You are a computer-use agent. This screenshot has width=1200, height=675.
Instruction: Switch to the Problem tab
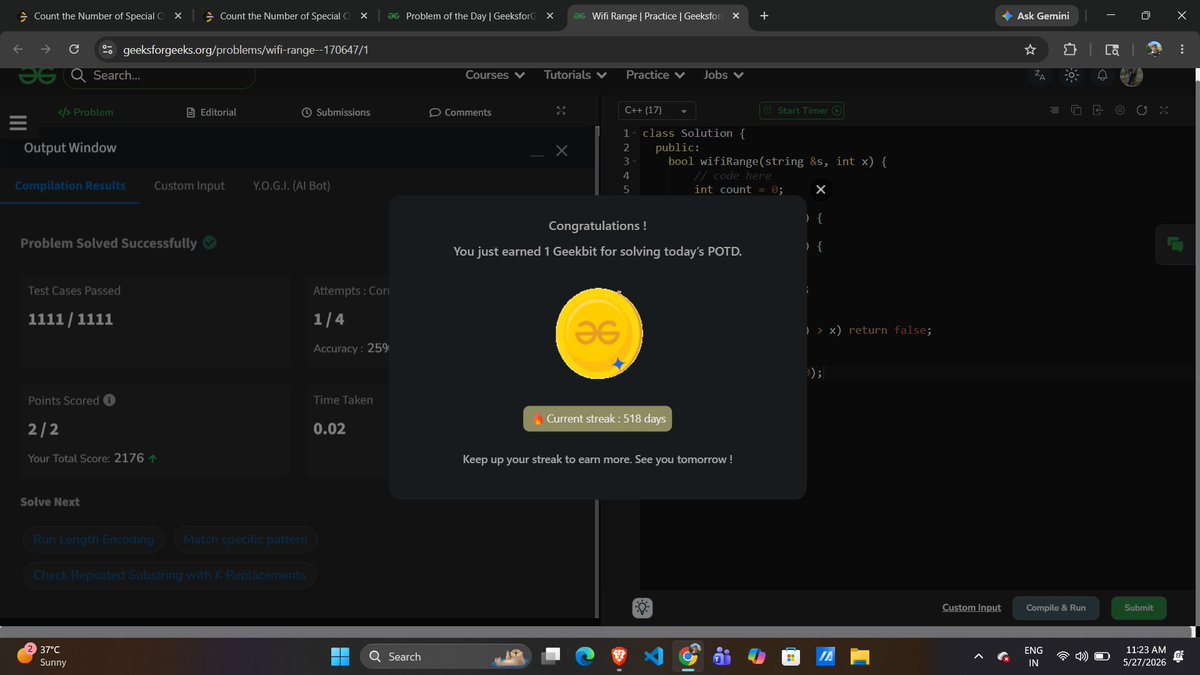[86, 112]
